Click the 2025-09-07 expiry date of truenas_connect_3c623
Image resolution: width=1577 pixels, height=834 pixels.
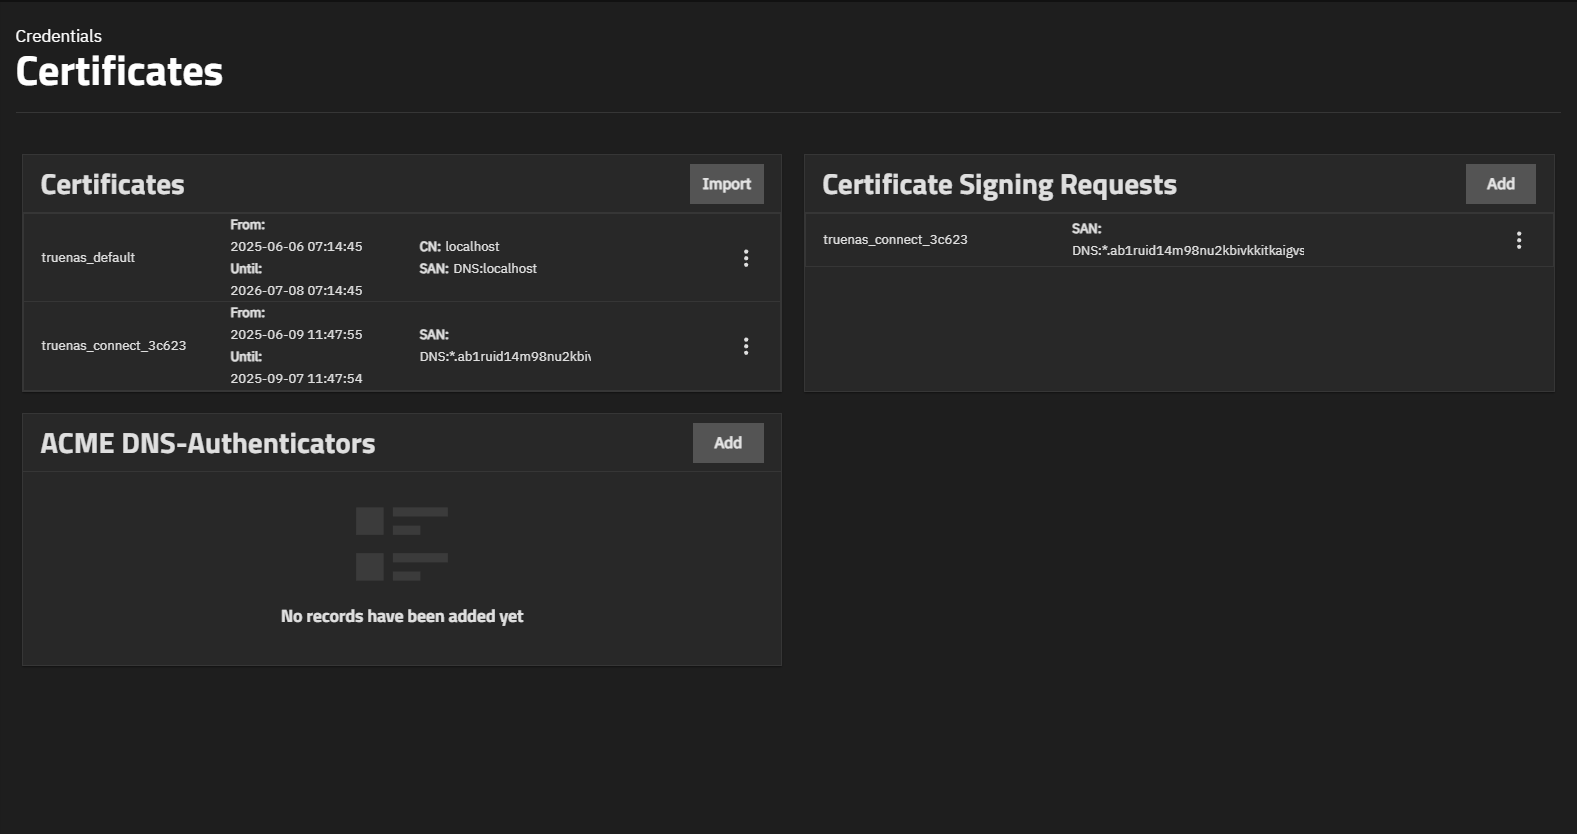pos(296,379)
